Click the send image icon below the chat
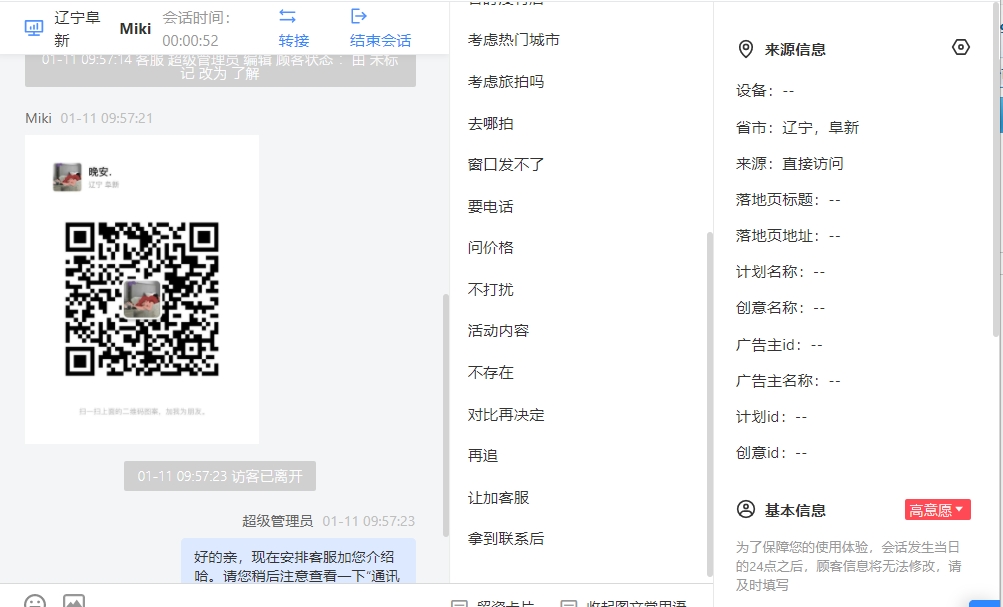1003x607 pixels. pyautogui.click(x=74, y=601)
